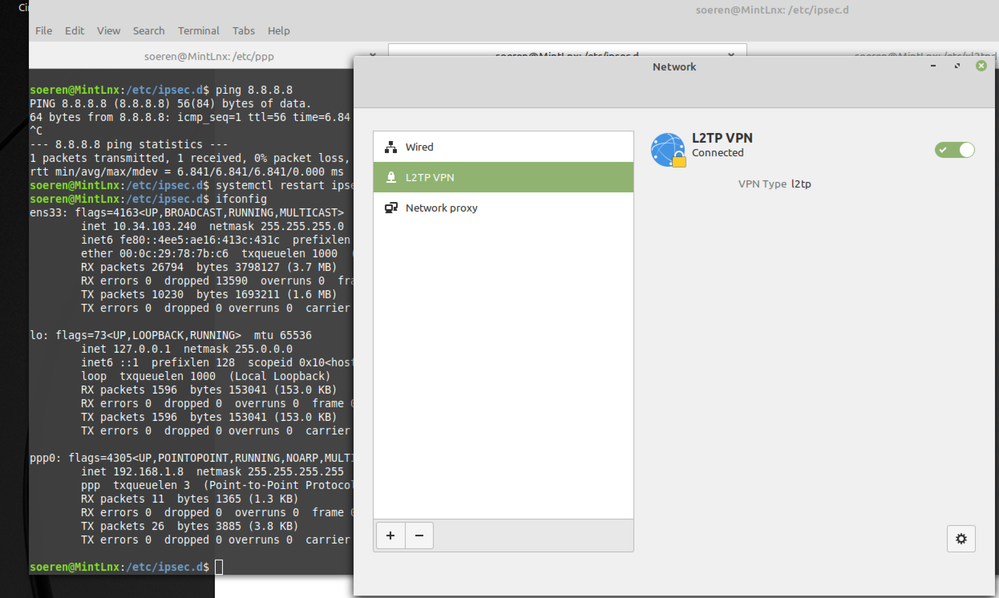999x598 pixels.
Task: Open the View menu
Action: [x=109, y=31]
